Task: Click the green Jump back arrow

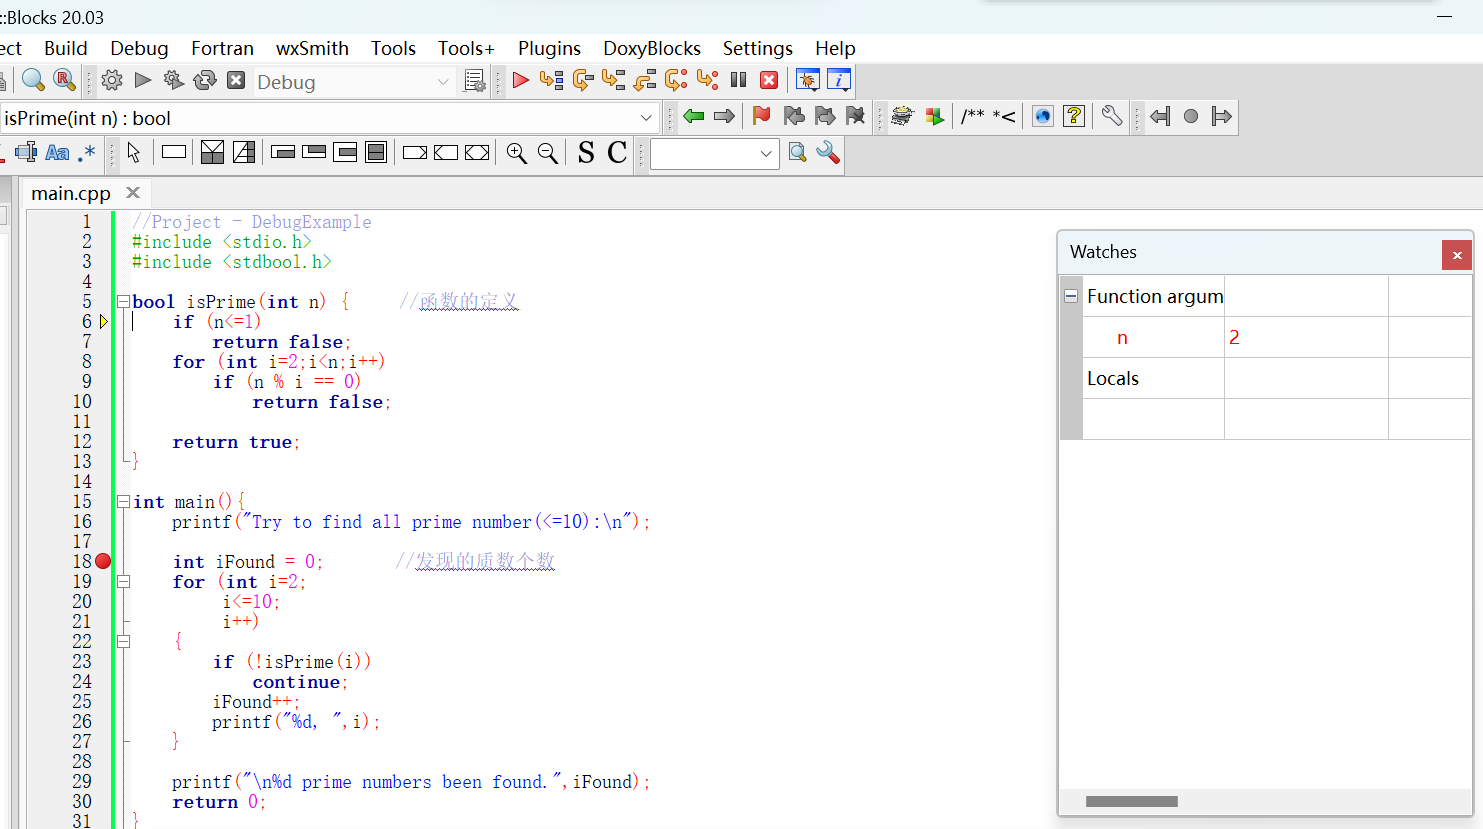Action: pos(693,116)
